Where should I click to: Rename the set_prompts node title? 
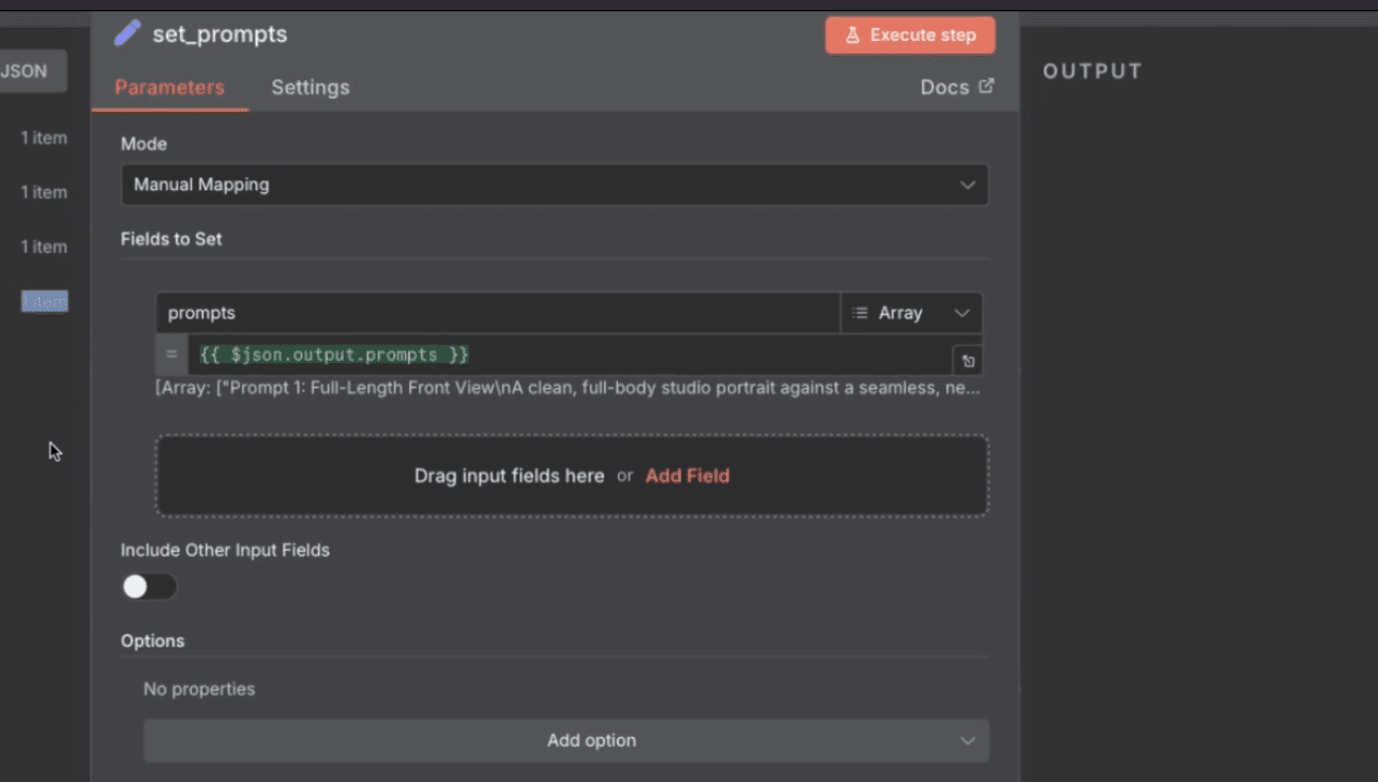point(219,34)
